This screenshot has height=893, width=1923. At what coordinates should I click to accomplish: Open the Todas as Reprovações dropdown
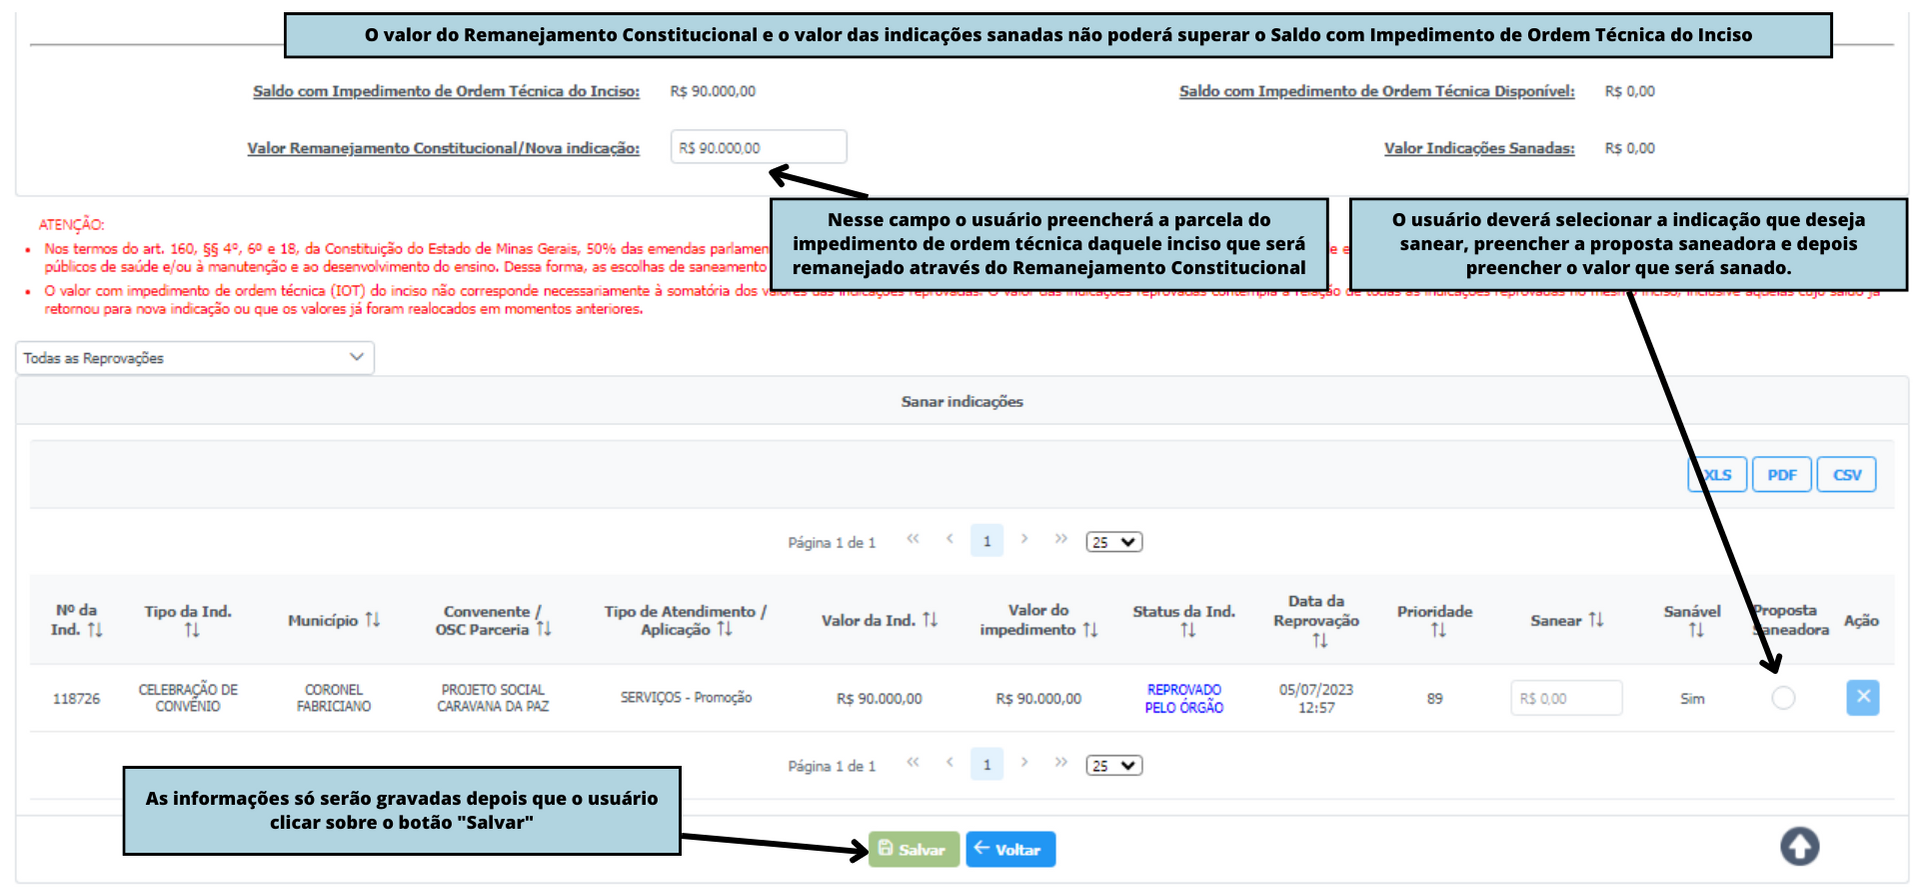pyautogui.click(x=195, y=358)
